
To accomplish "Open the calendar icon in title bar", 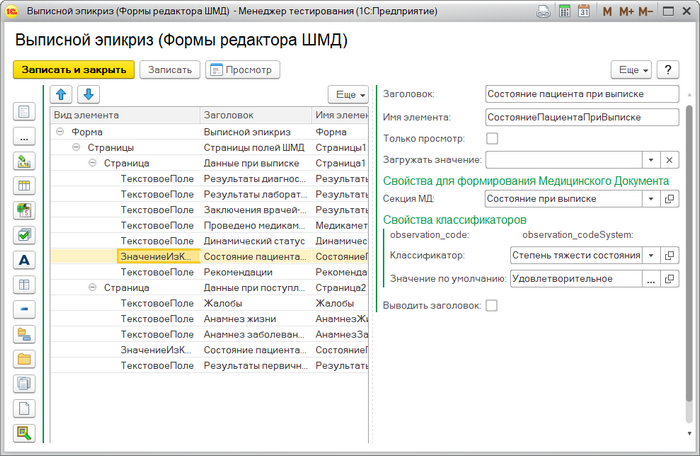I will (x=584, y=11).
